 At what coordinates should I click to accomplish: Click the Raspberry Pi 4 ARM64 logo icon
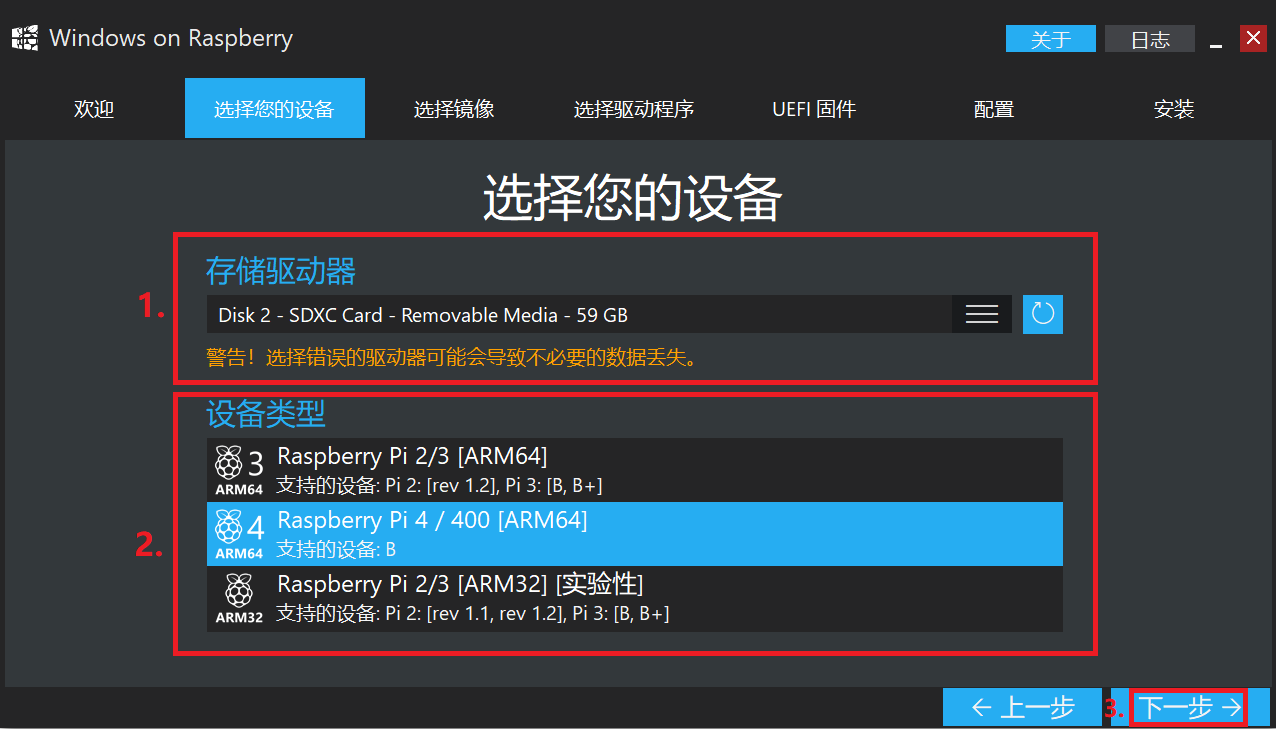[x=239, y=533]
